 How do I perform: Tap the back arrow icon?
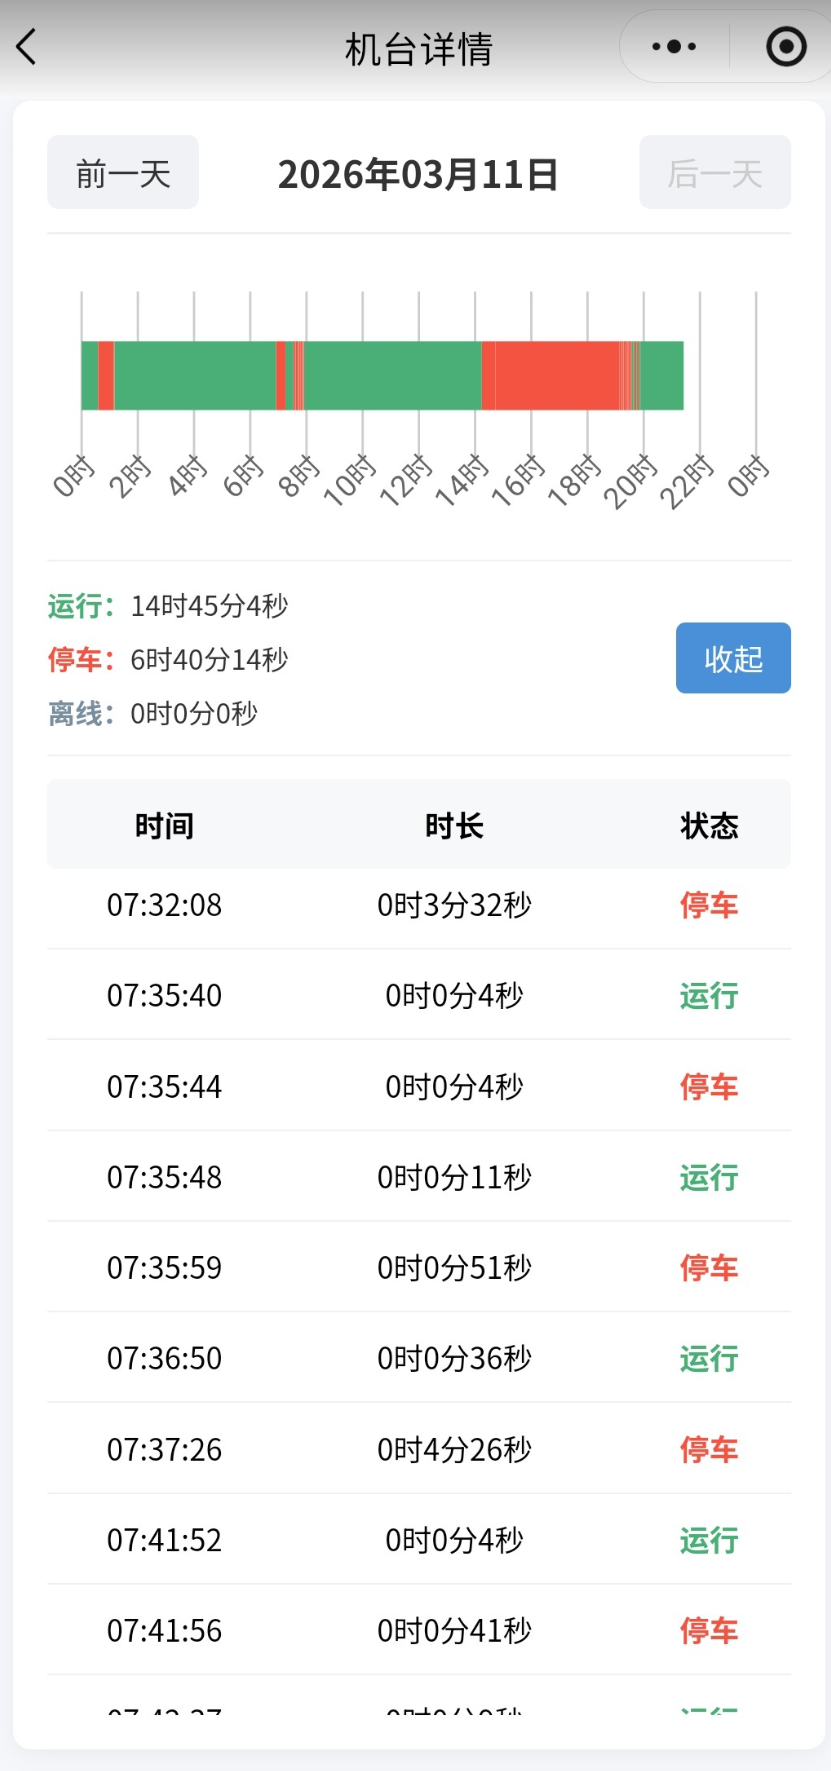(x=27, y=47)
